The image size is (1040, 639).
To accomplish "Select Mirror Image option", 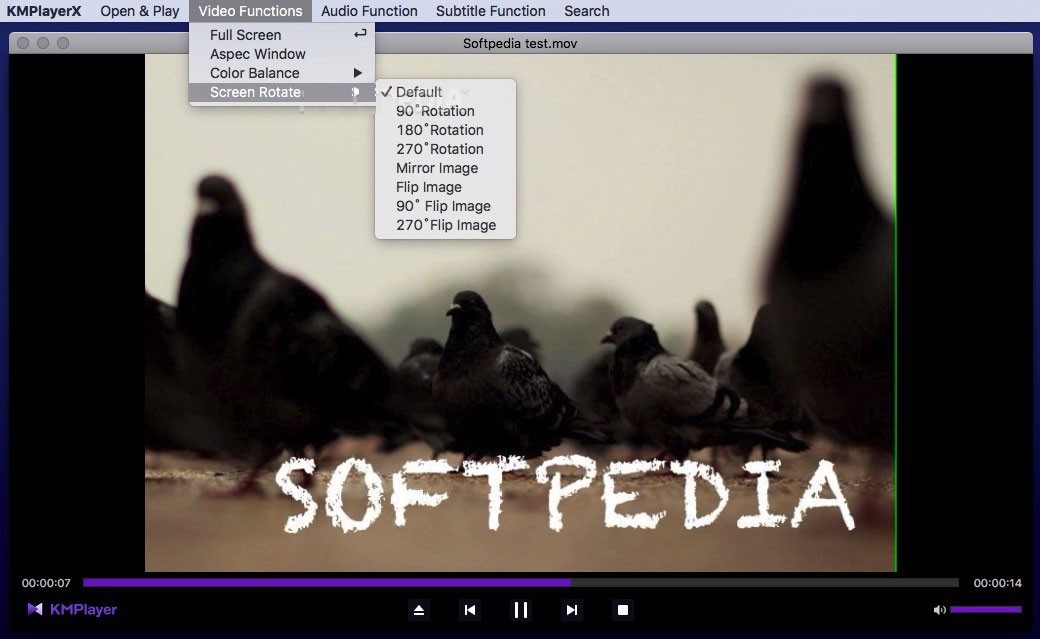I will click(437, 168).
